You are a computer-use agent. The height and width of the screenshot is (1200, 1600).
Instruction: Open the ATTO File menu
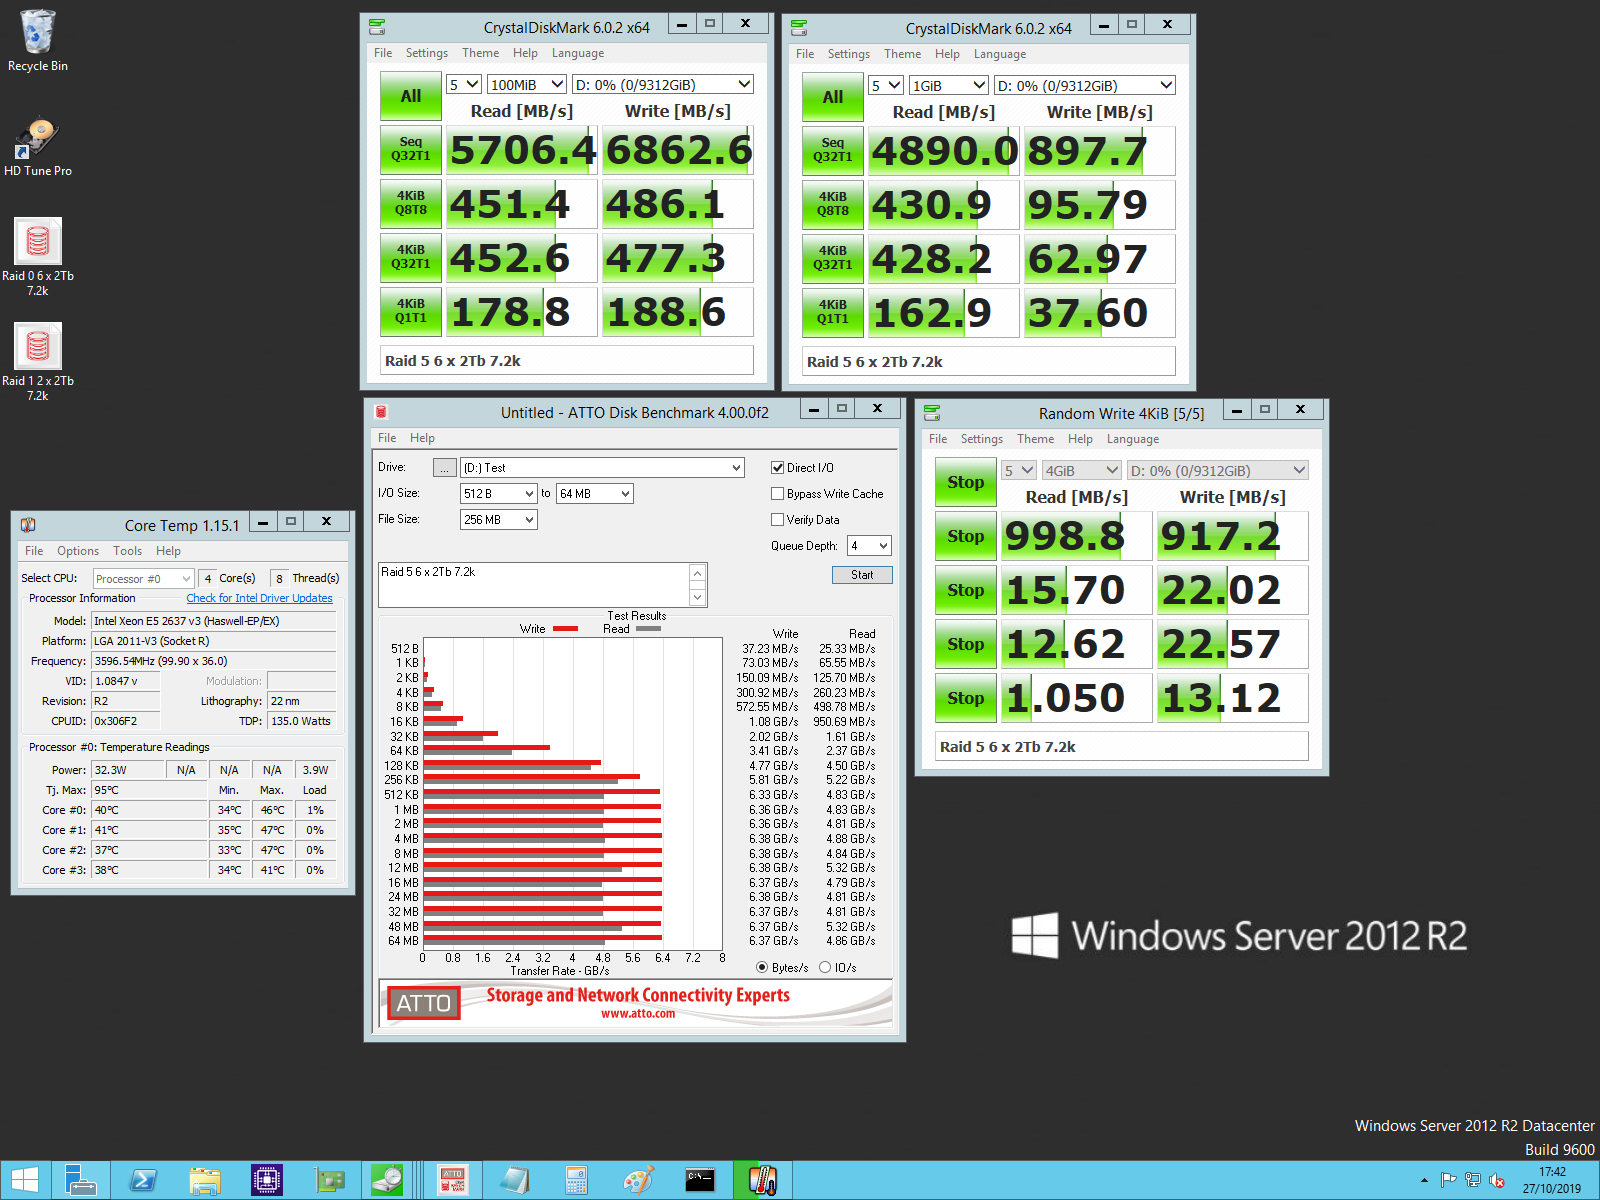[387, 437]
